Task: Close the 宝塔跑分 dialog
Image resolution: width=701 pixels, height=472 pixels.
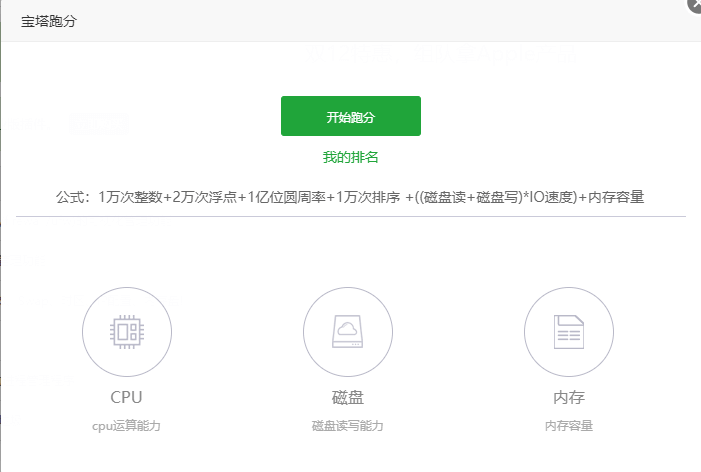Action: (696, 4)
